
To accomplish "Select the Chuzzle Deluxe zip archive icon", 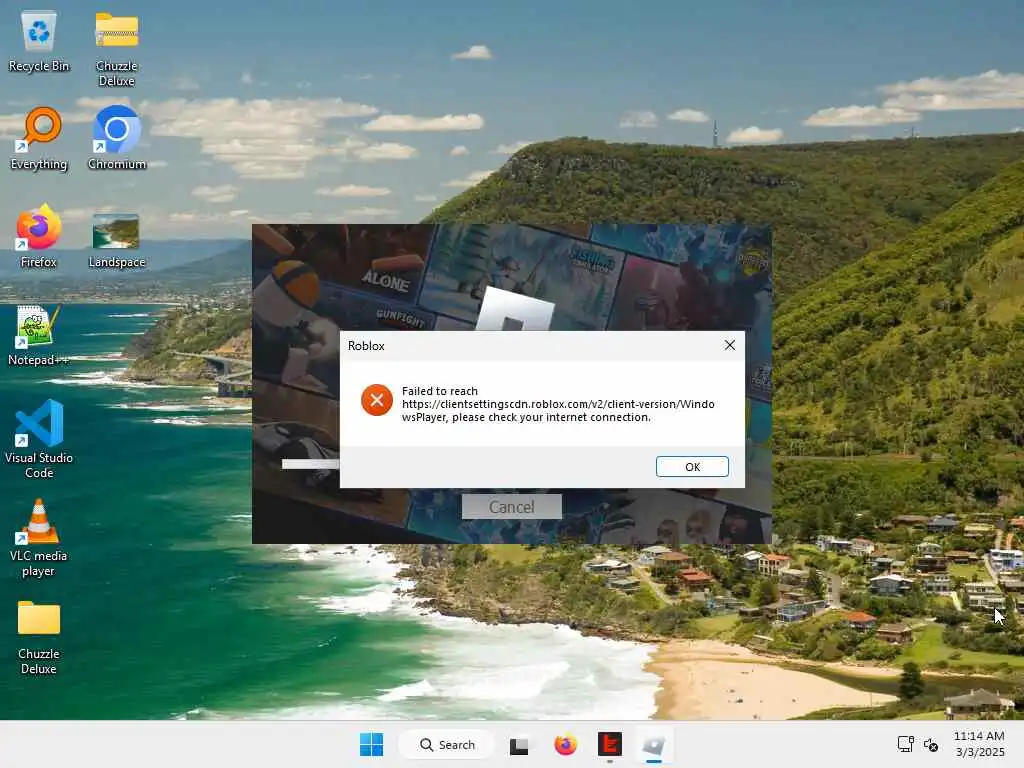I will pyautogui.click(x=116, y=49).
